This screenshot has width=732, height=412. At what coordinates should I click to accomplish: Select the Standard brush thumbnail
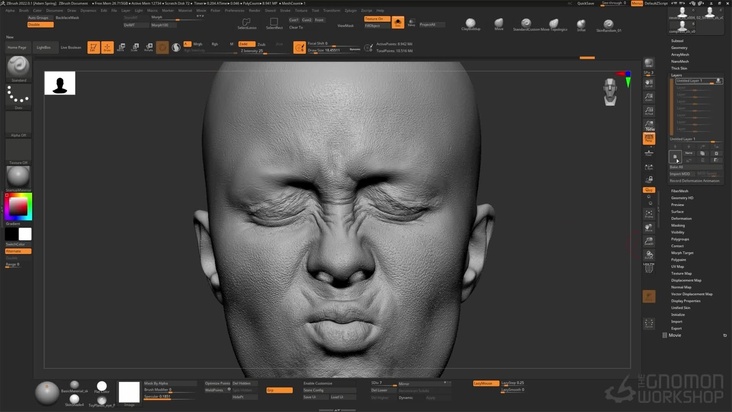(18, 67)
